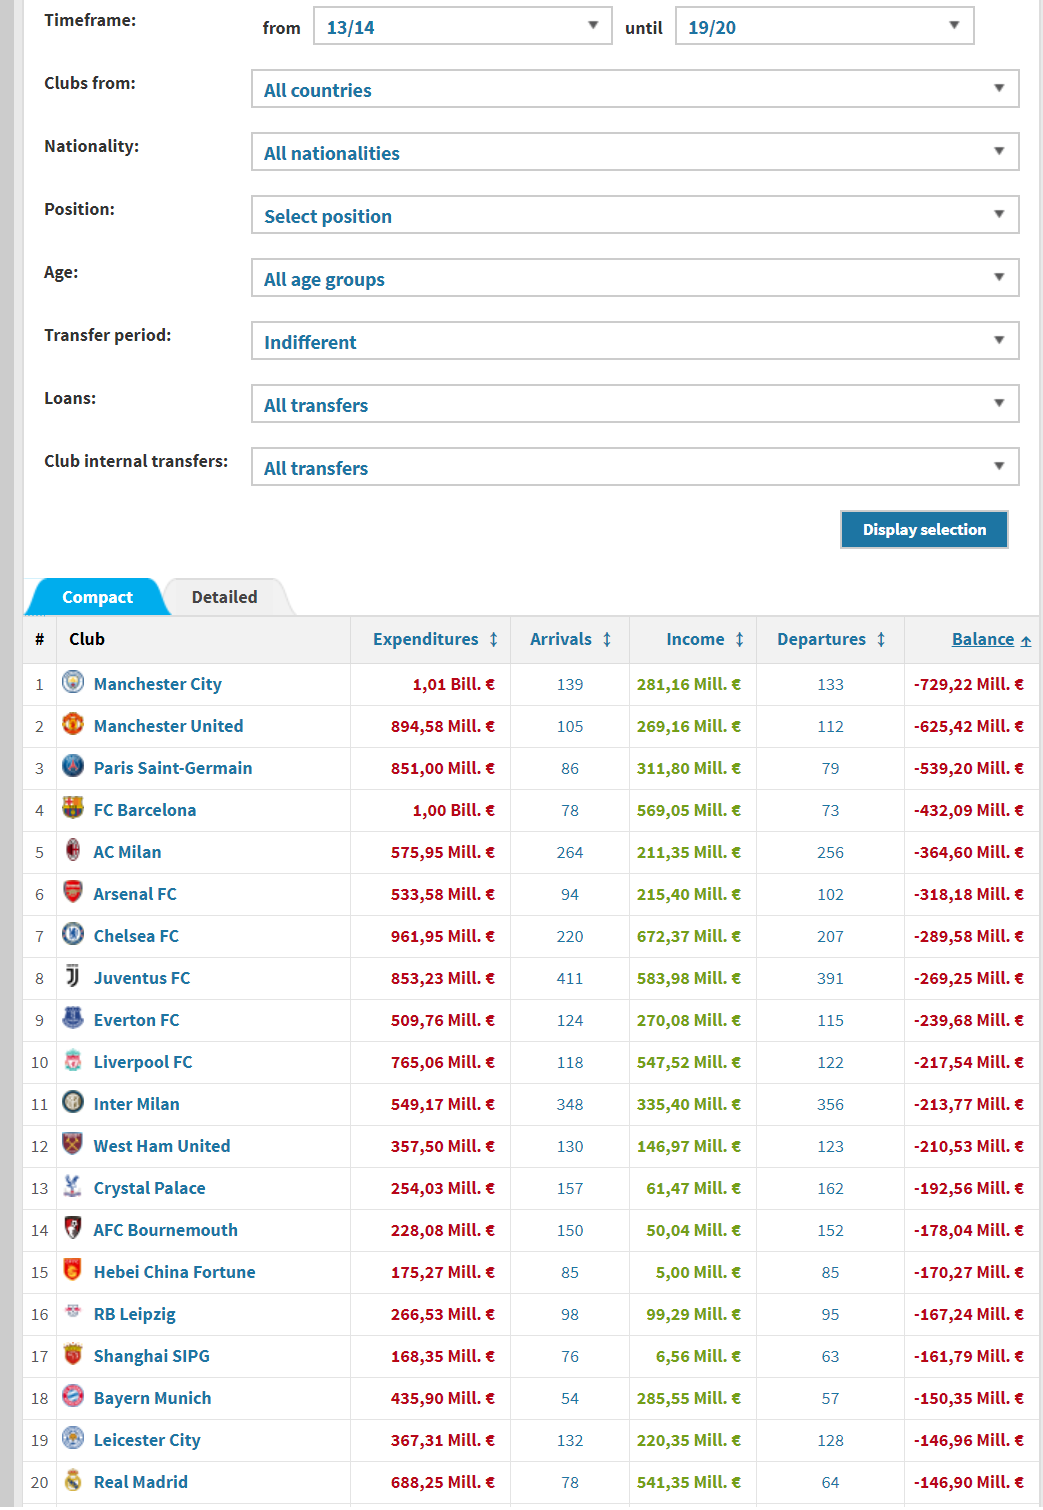Click the Shanghai SIPG crest icon

click(73, 1354)
